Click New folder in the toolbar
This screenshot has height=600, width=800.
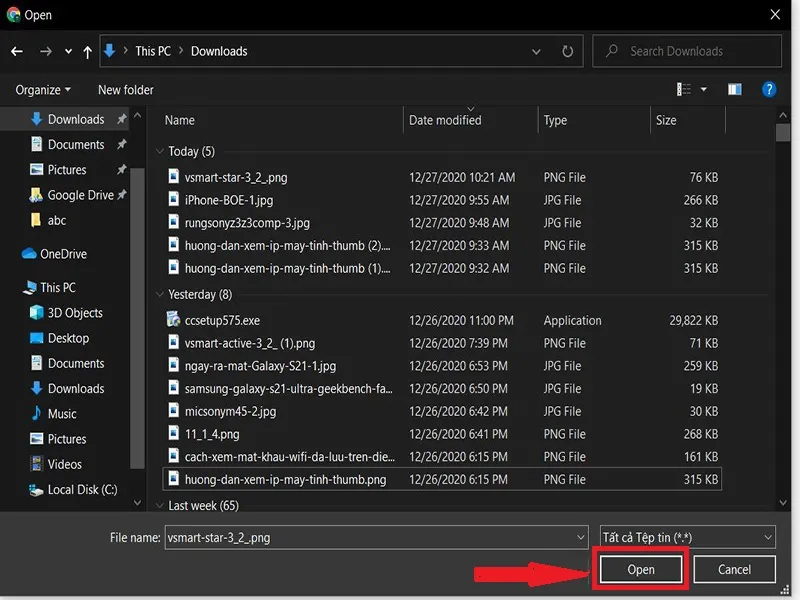coord(126,90)
